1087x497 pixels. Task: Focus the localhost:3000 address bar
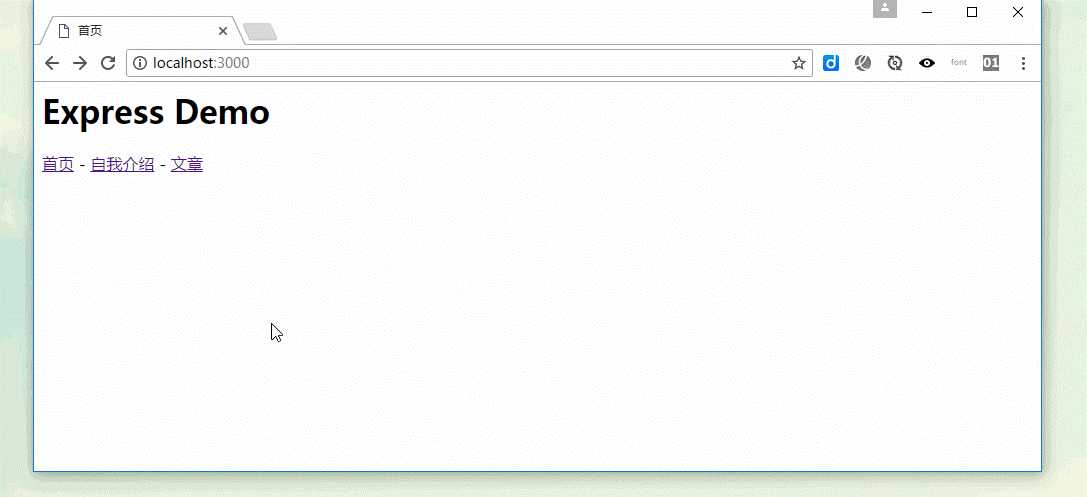(469, 63)
